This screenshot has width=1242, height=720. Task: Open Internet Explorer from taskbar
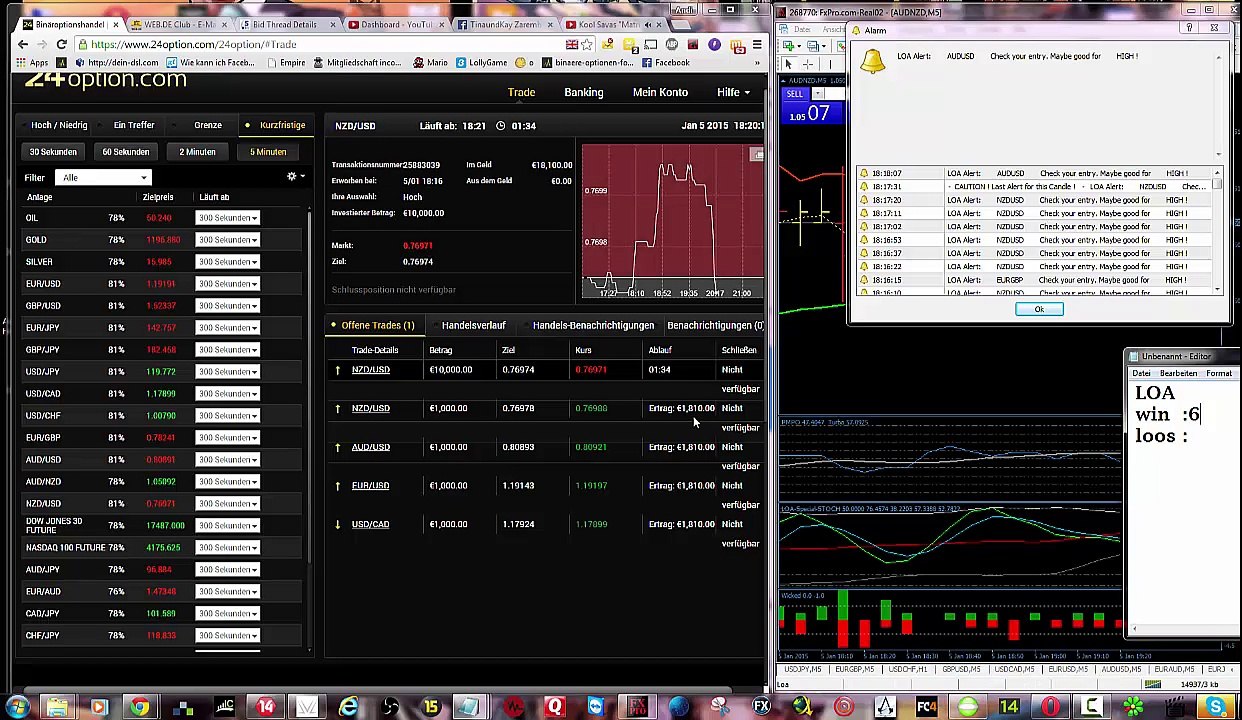pos(348,708)
